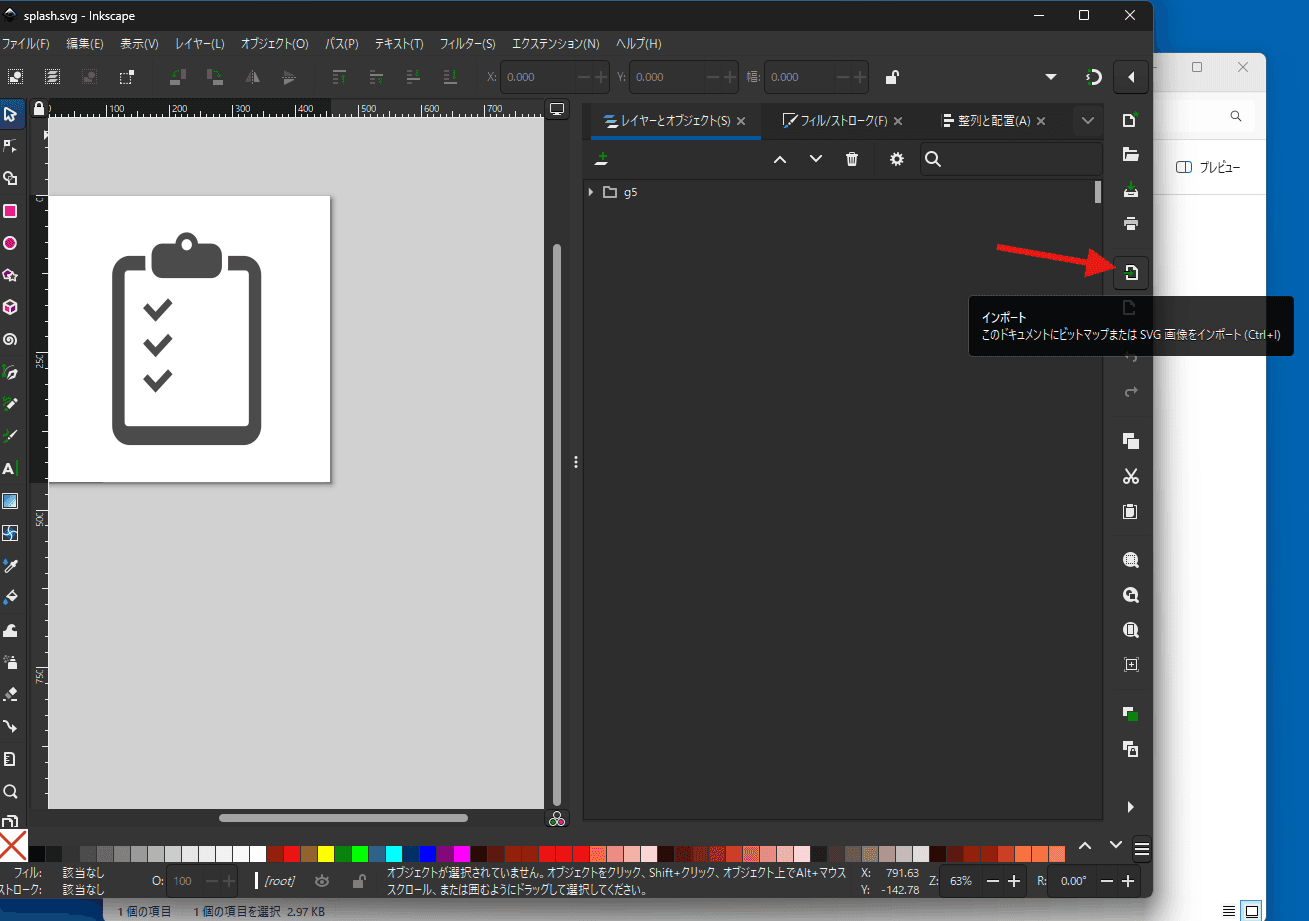Add a new layer with plus icon
The width and height of the screenshot is (1309, 921).
pos(601,160)
